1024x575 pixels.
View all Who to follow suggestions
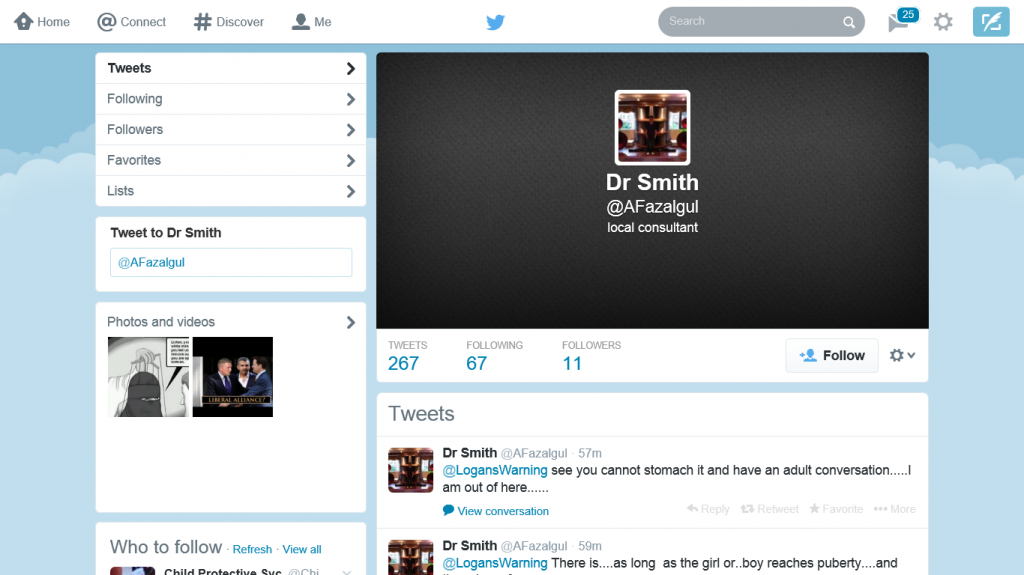coord(302,550)
